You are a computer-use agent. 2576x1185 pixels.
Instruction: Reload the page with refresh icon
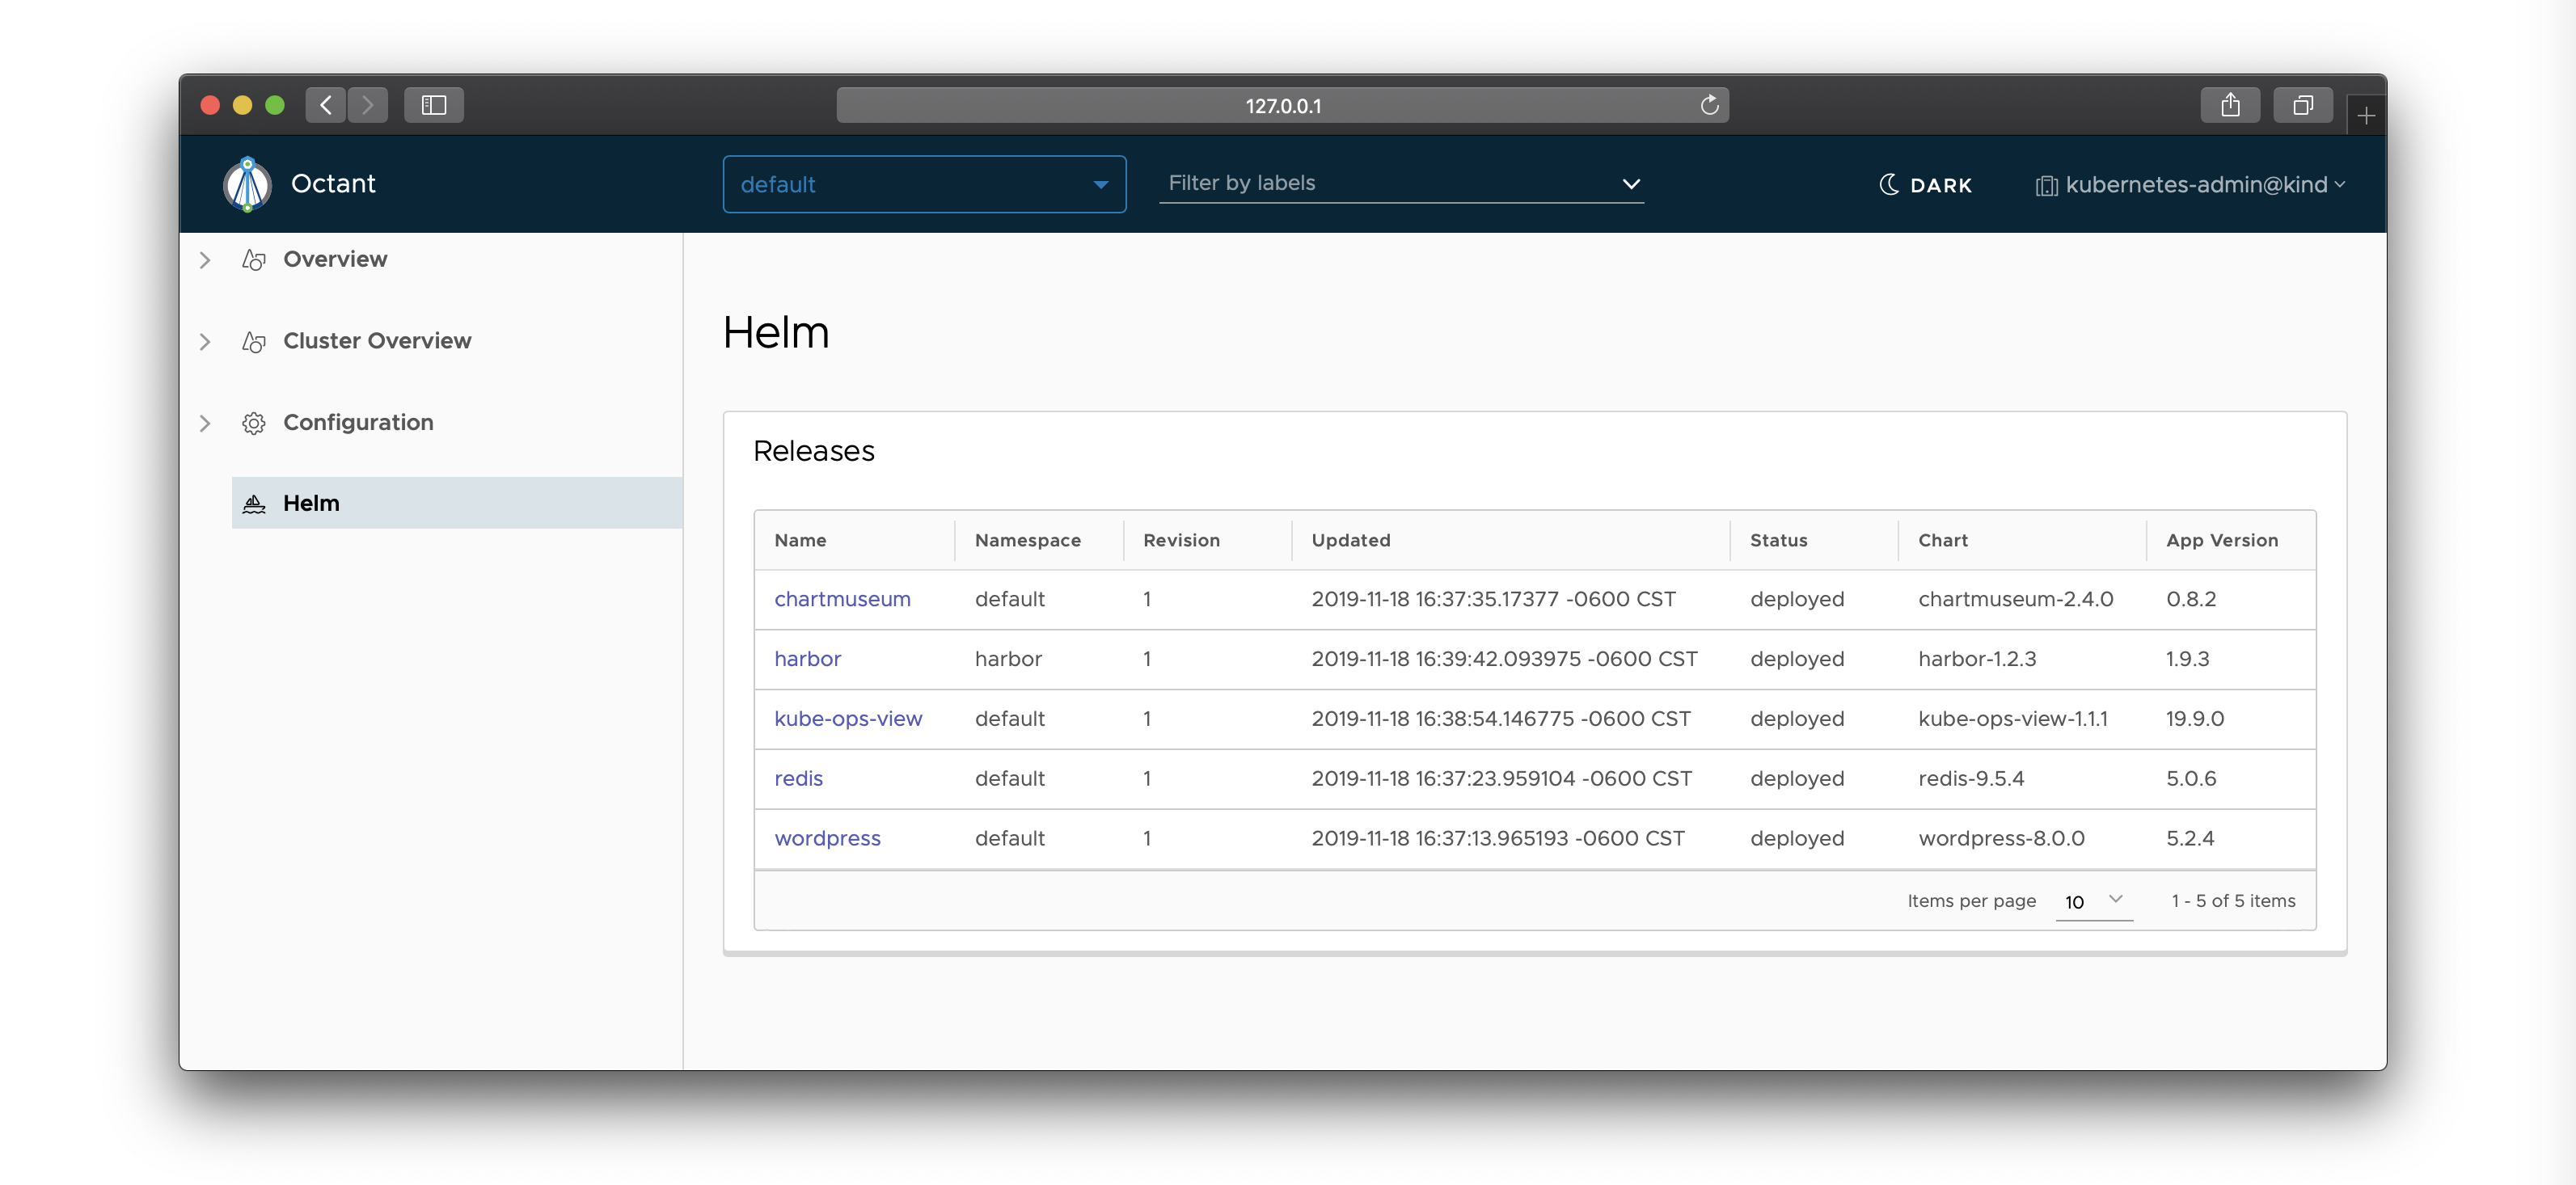(1709, 105)
